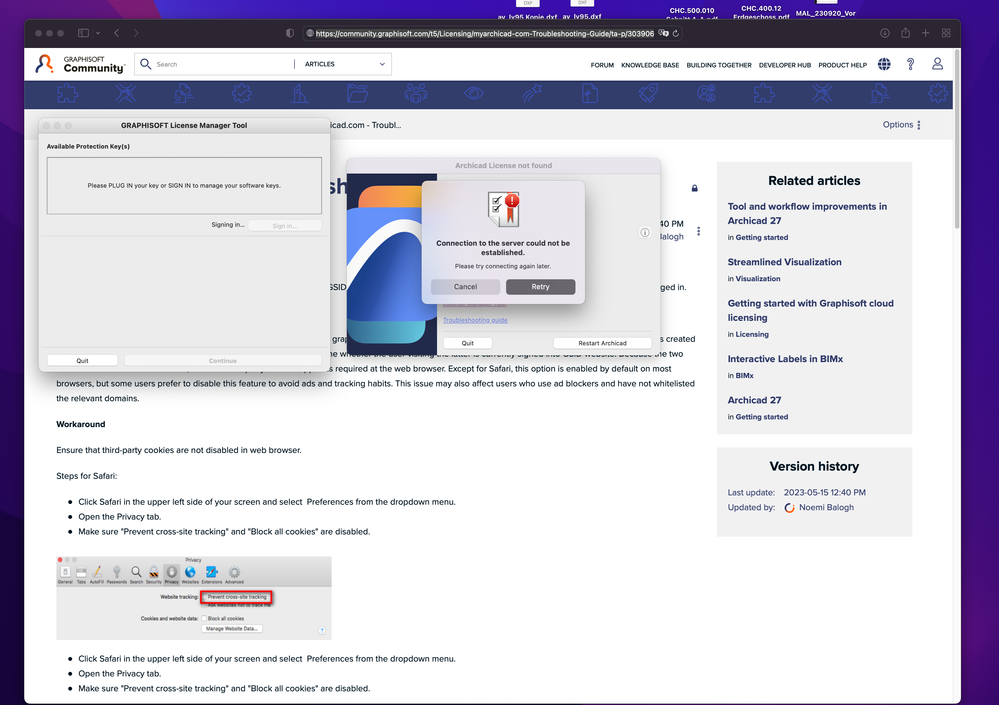Click the Workaround heading text

[80, 424]
